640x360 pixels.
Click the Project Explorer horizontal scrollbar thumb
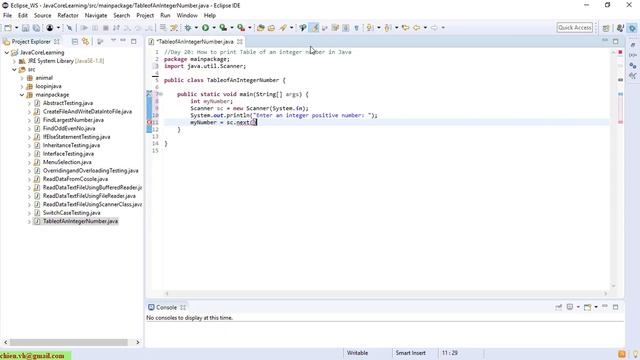pos(69,342)
